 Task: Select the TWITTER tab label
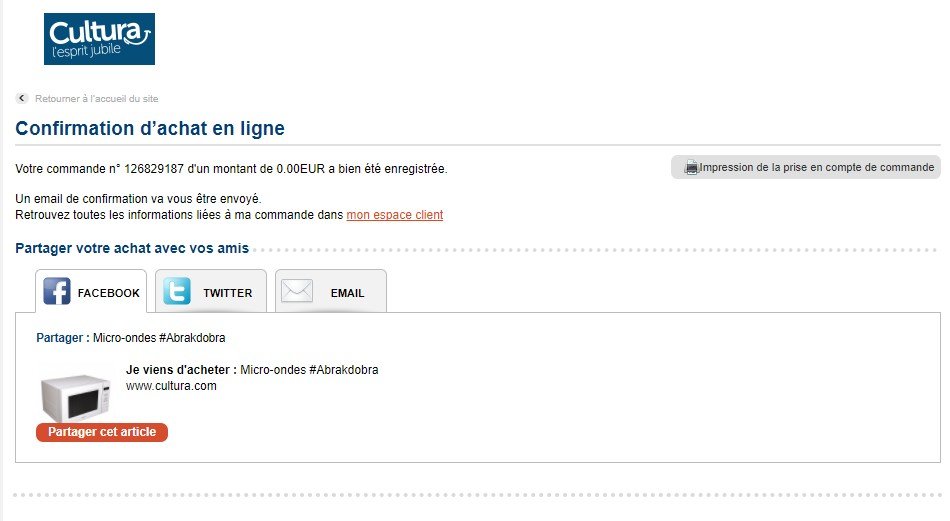point(228,293)
